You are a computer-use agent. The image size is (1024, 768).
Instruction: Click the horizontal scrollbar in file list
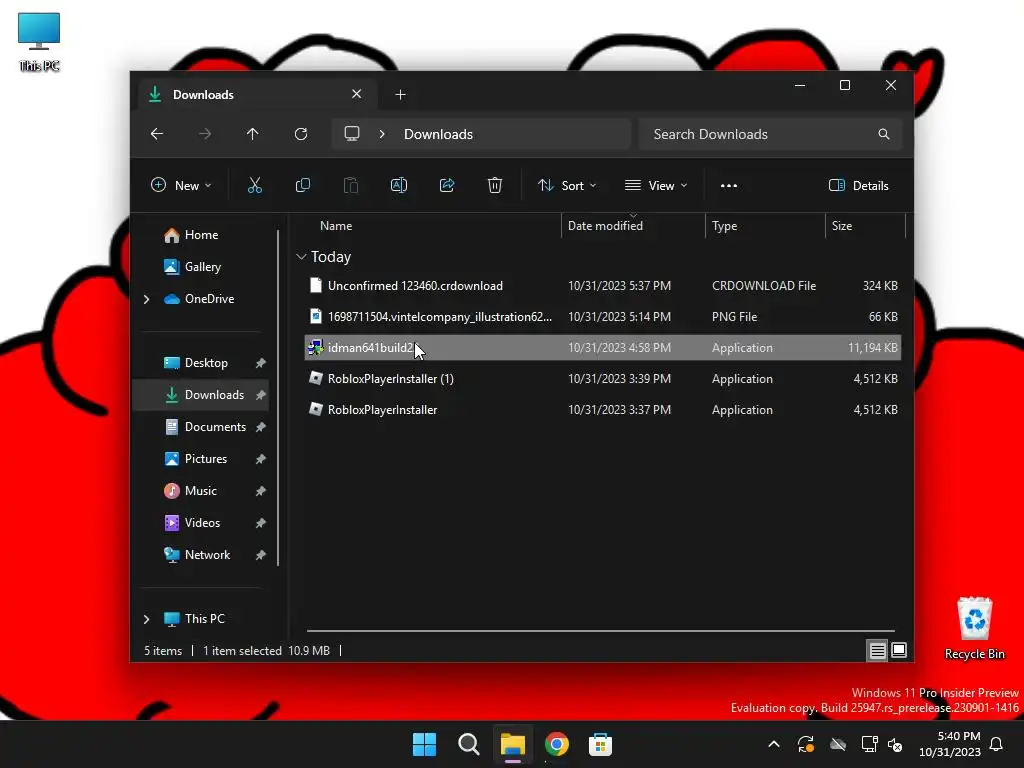pos(600,631)
